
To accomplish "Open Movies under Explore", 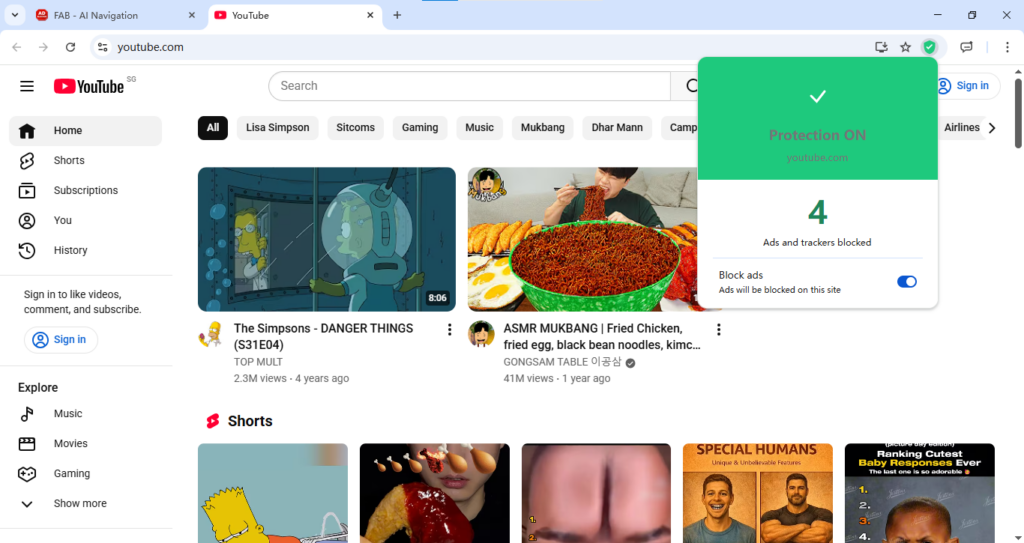I will [x=86, y=444].
